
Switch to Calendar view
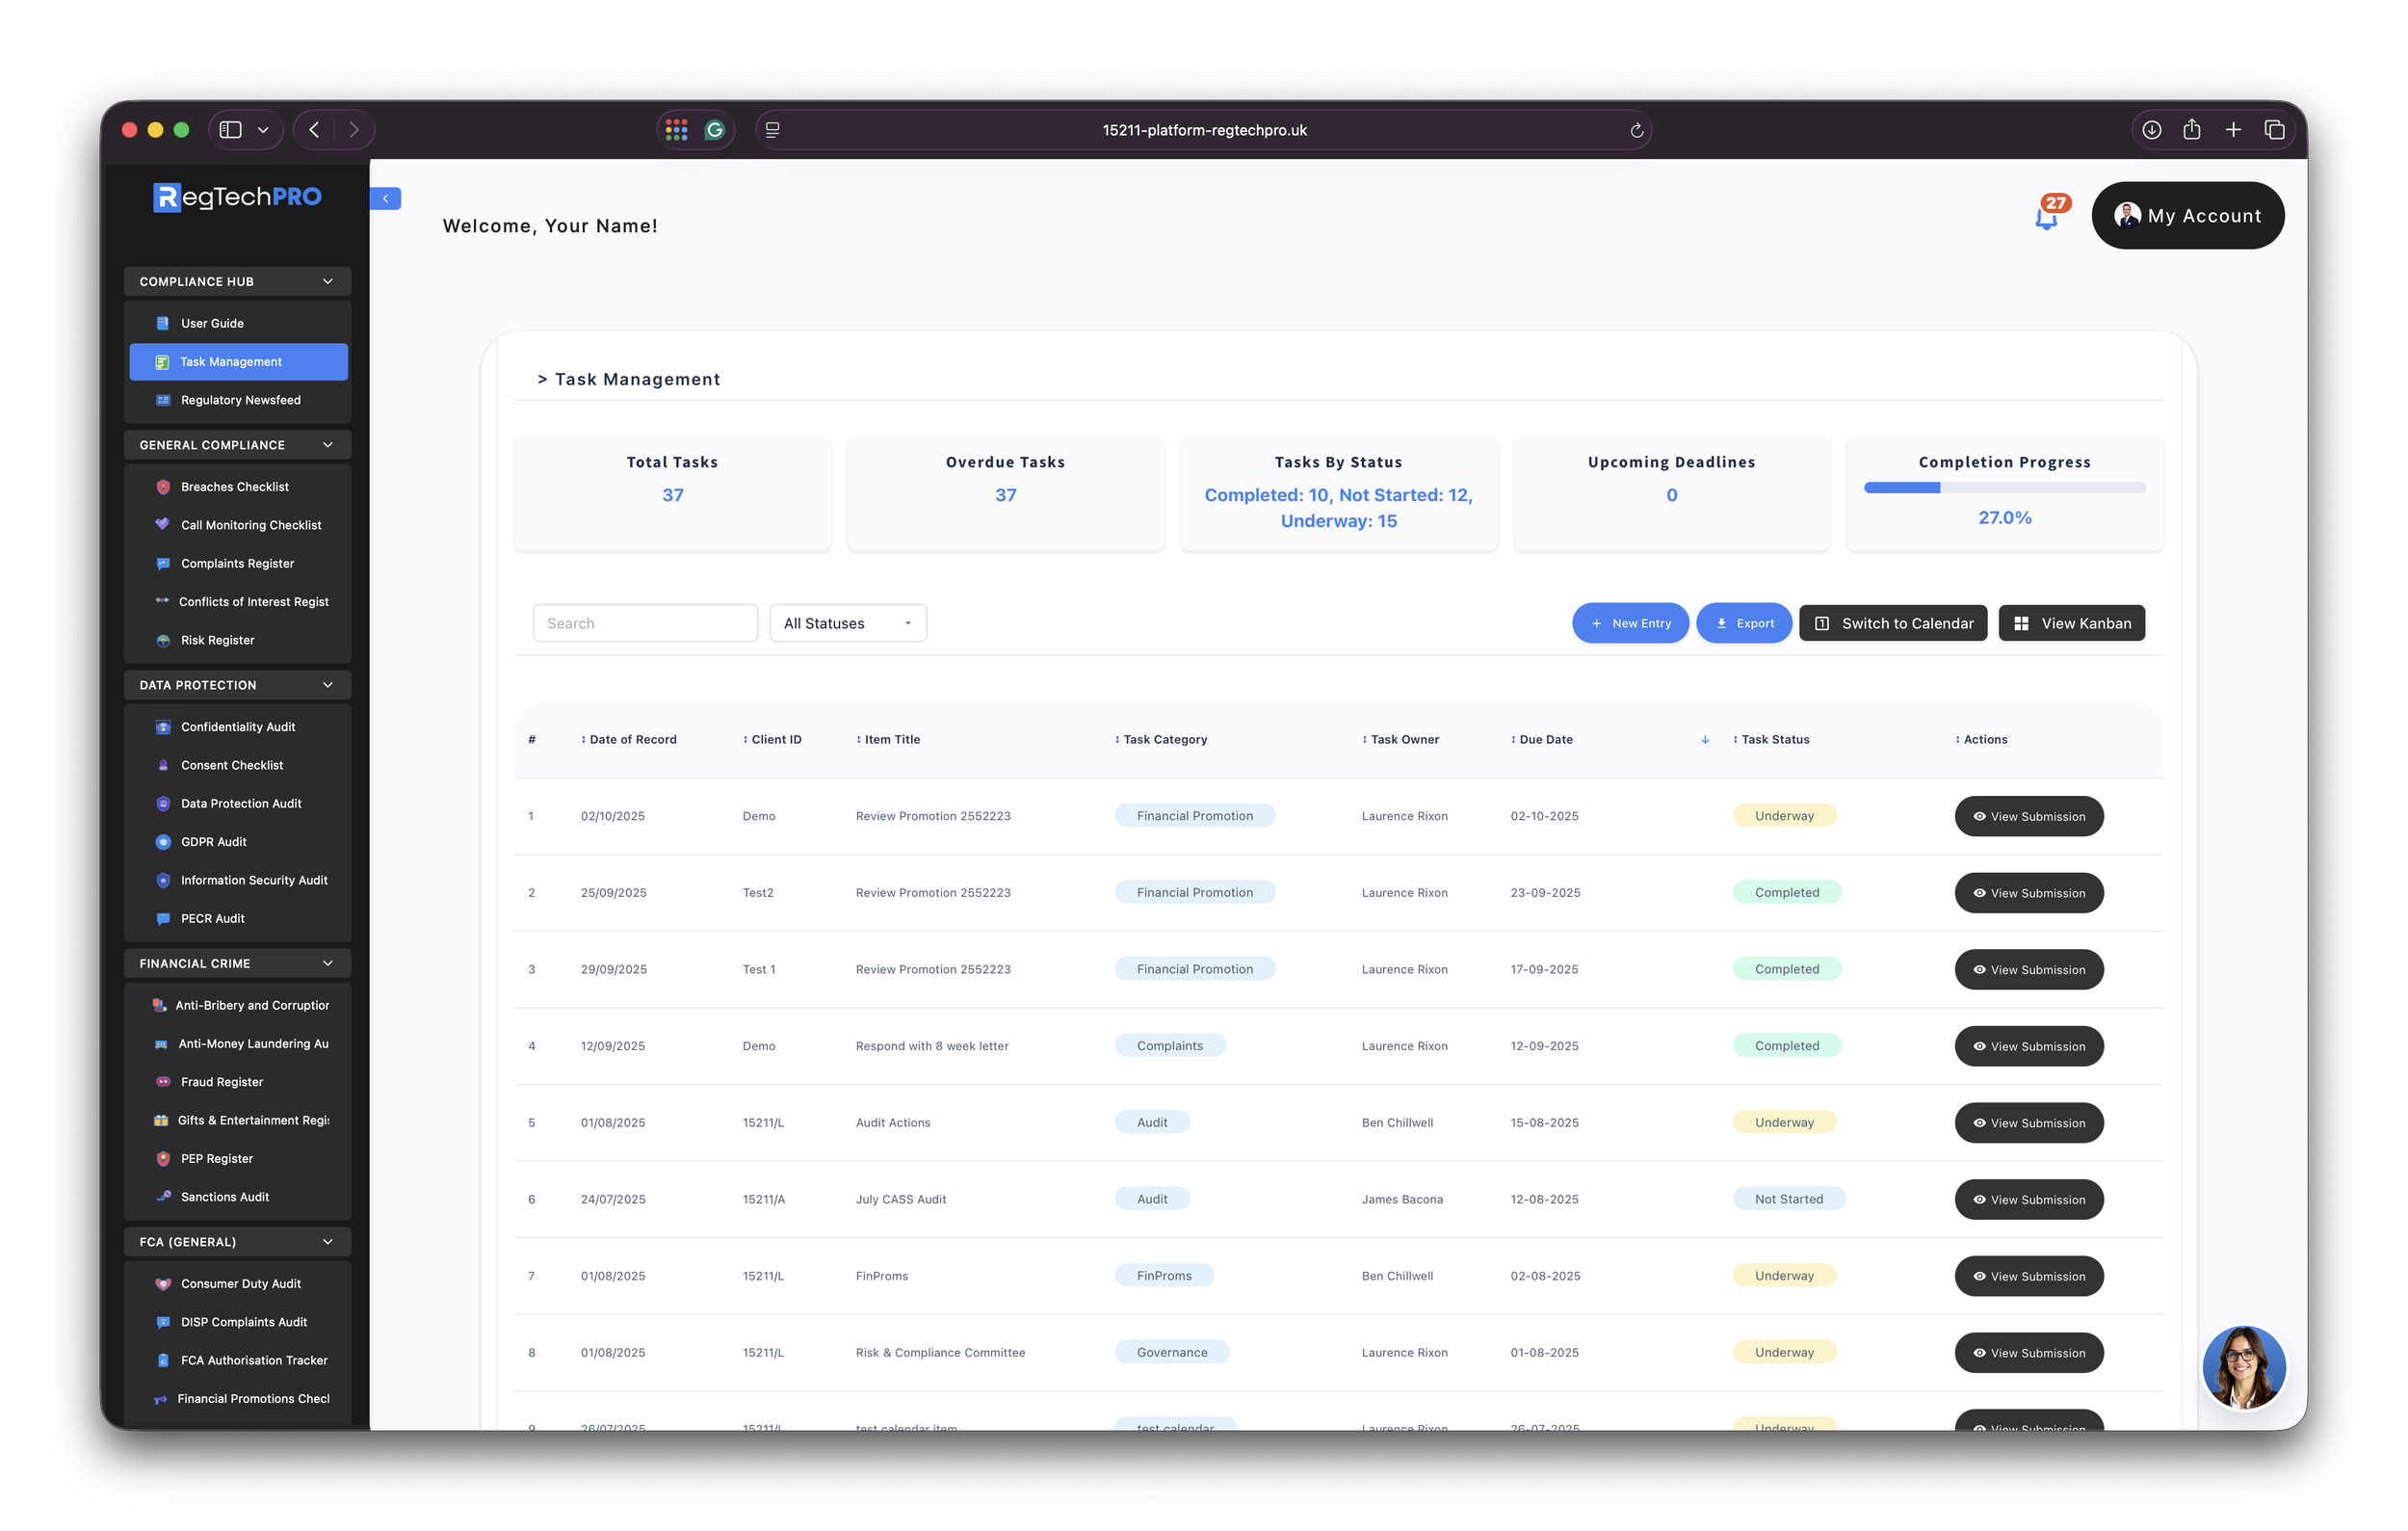pos(1892,623)
